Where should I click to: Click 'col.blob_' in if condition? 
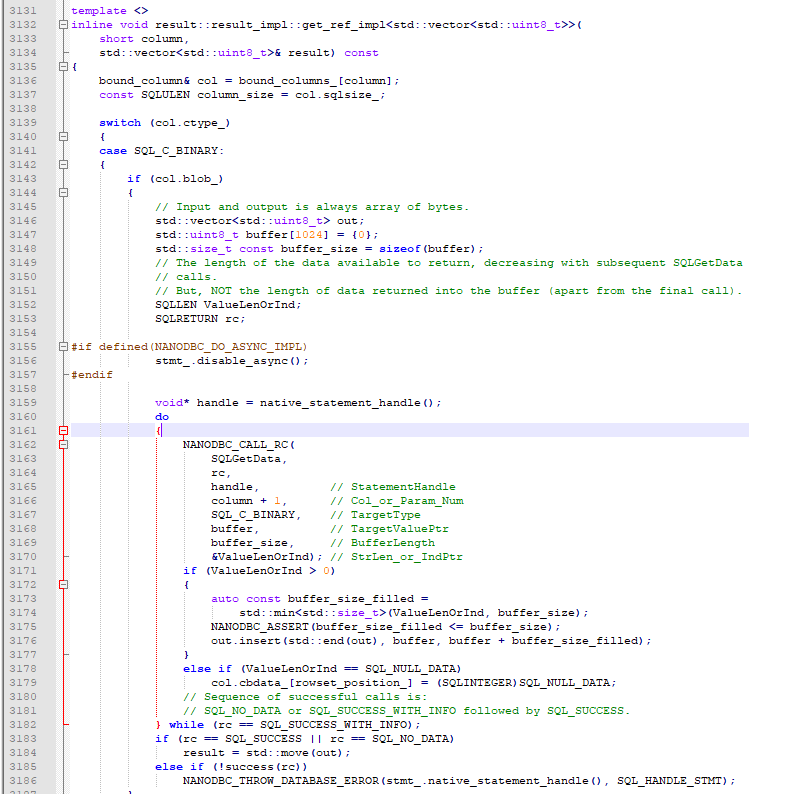[x=186, y=179]
